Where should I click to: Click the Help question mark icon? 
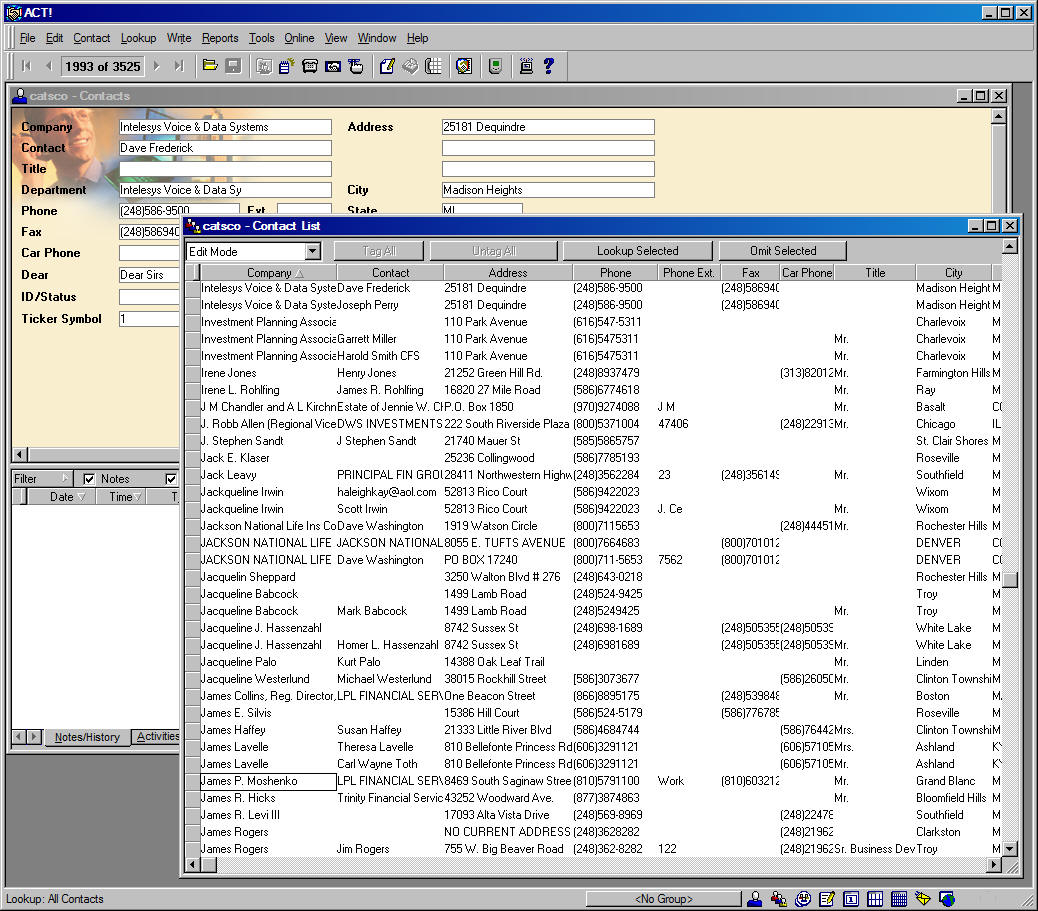pos(549,66)
